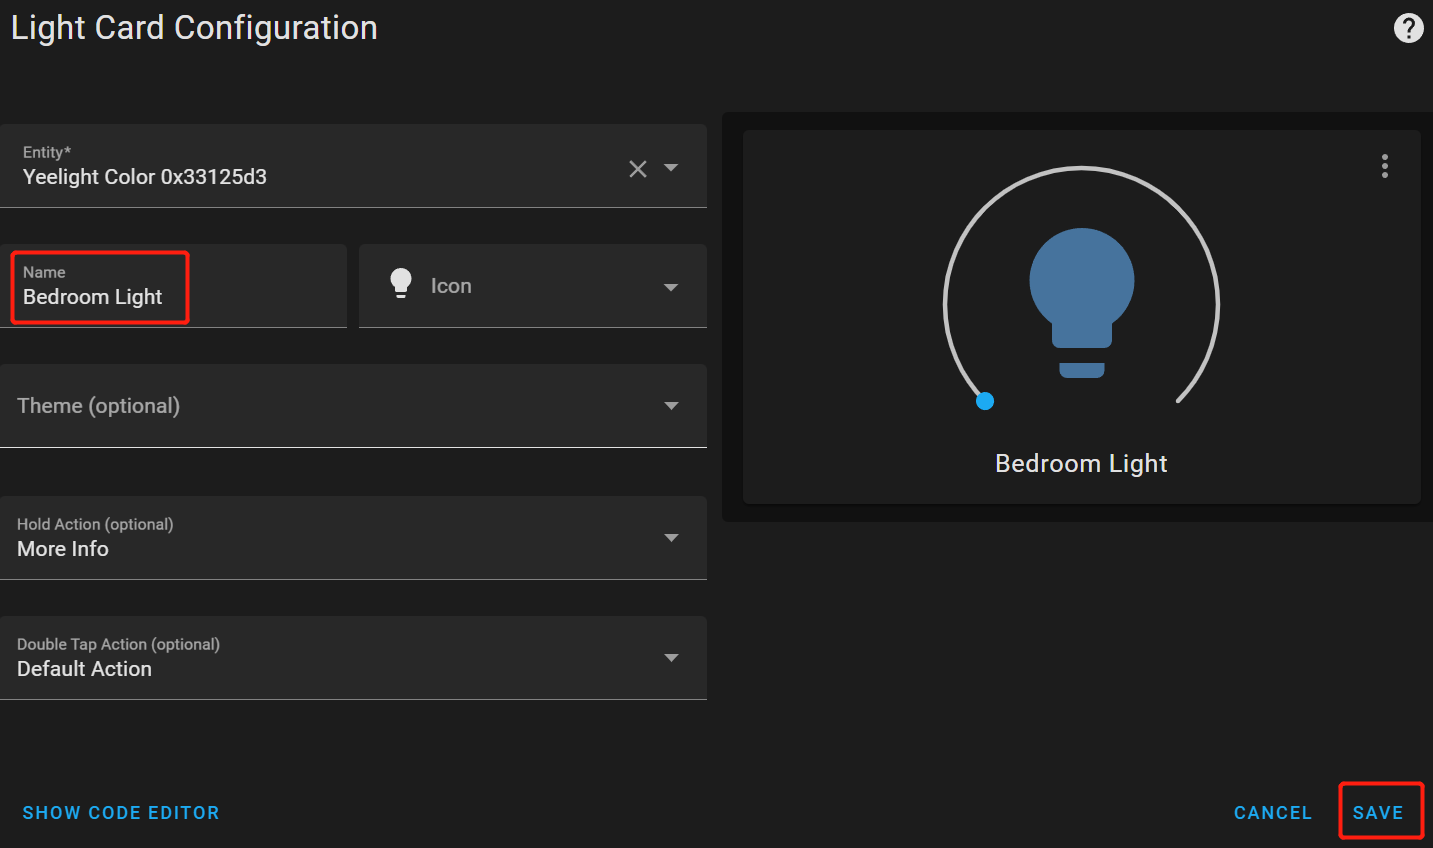This screenshot has height=848, width=1433.
Task: Open the three-dot menu on the preview card
Action: pyautogui.click(x=1385, y=166)
